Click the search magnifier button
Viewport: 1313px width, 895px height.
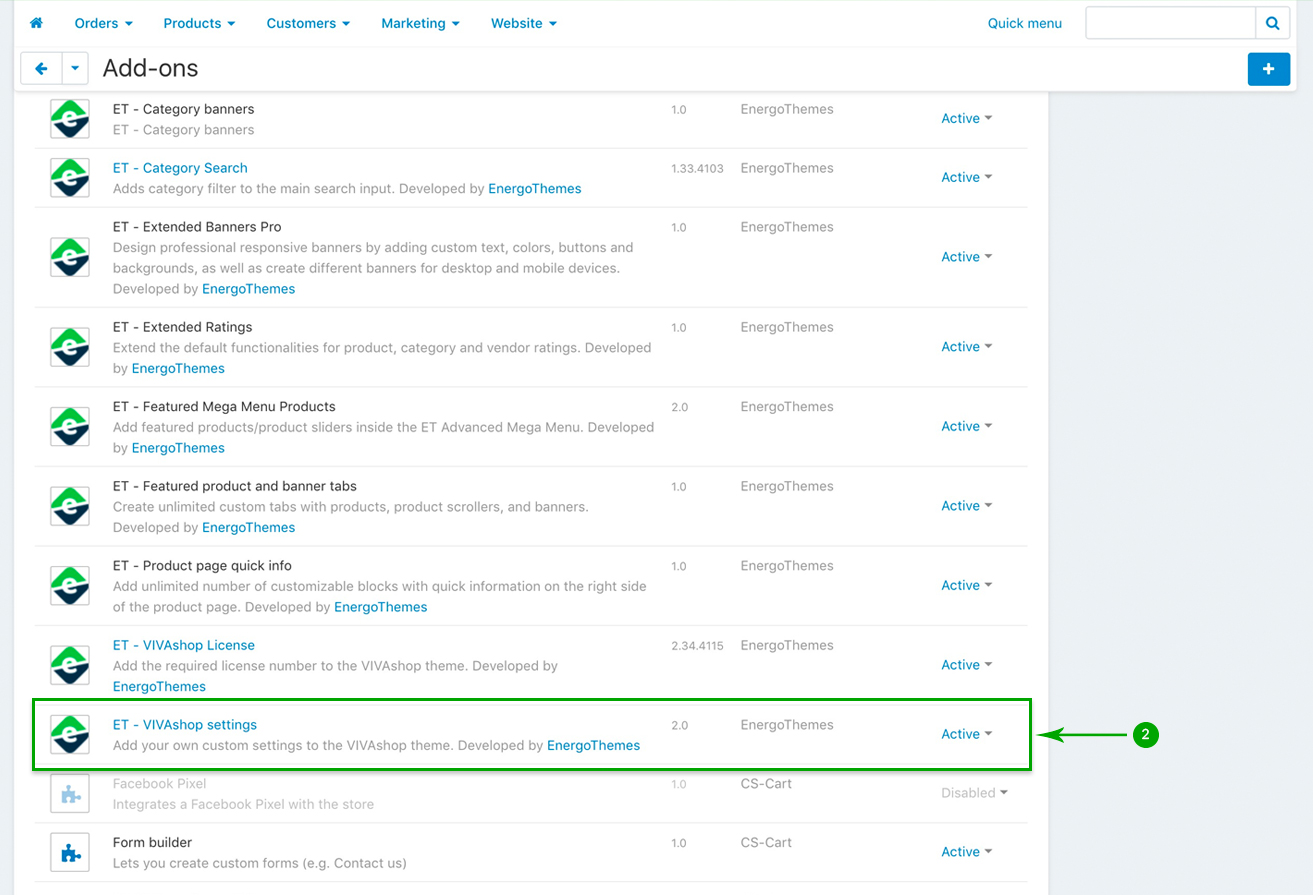pyautogui.click(x=1272, y=23)
